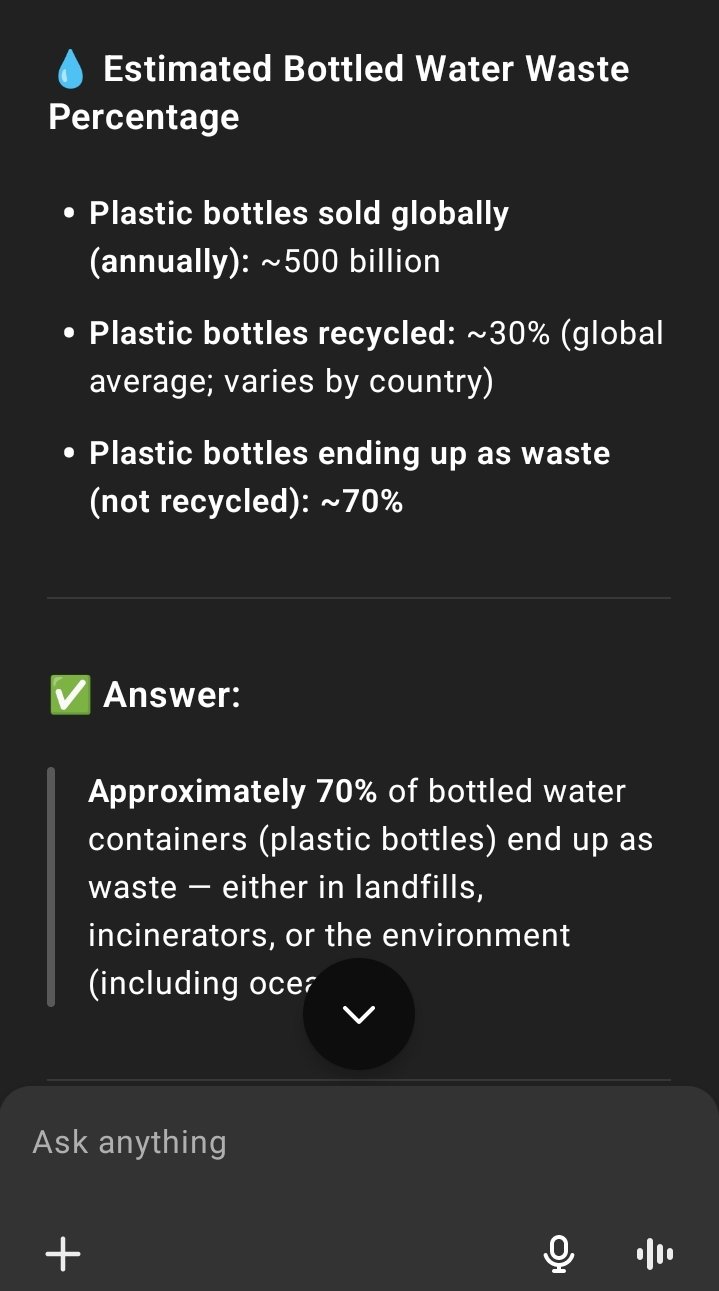Click the grey quote bar beside the answer
Viewport: 719px width, 1291px height.
tap(51, 886)
